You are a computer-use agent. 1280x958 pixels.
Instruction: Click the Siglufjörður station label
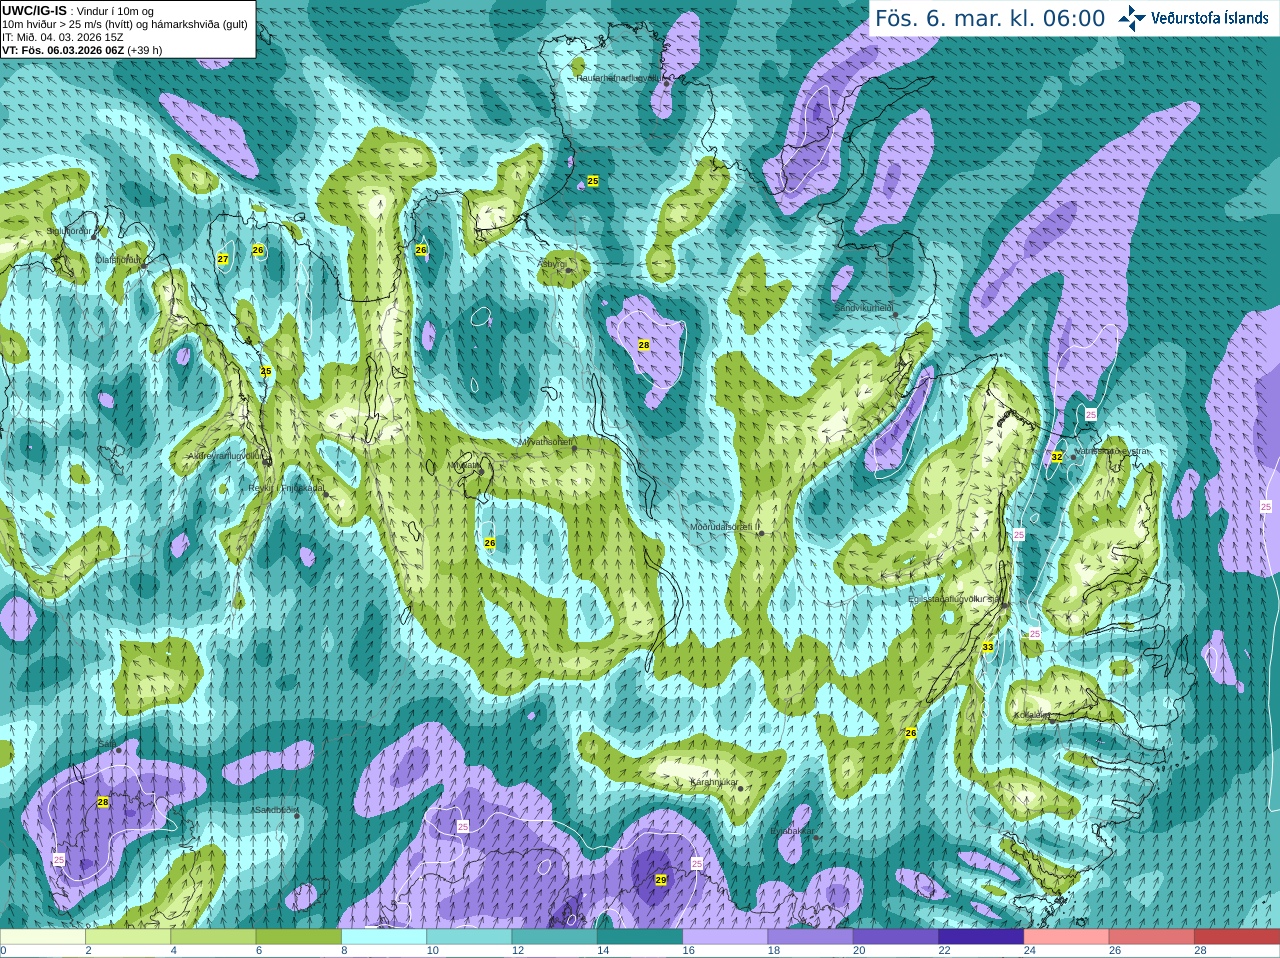(69, 231)
